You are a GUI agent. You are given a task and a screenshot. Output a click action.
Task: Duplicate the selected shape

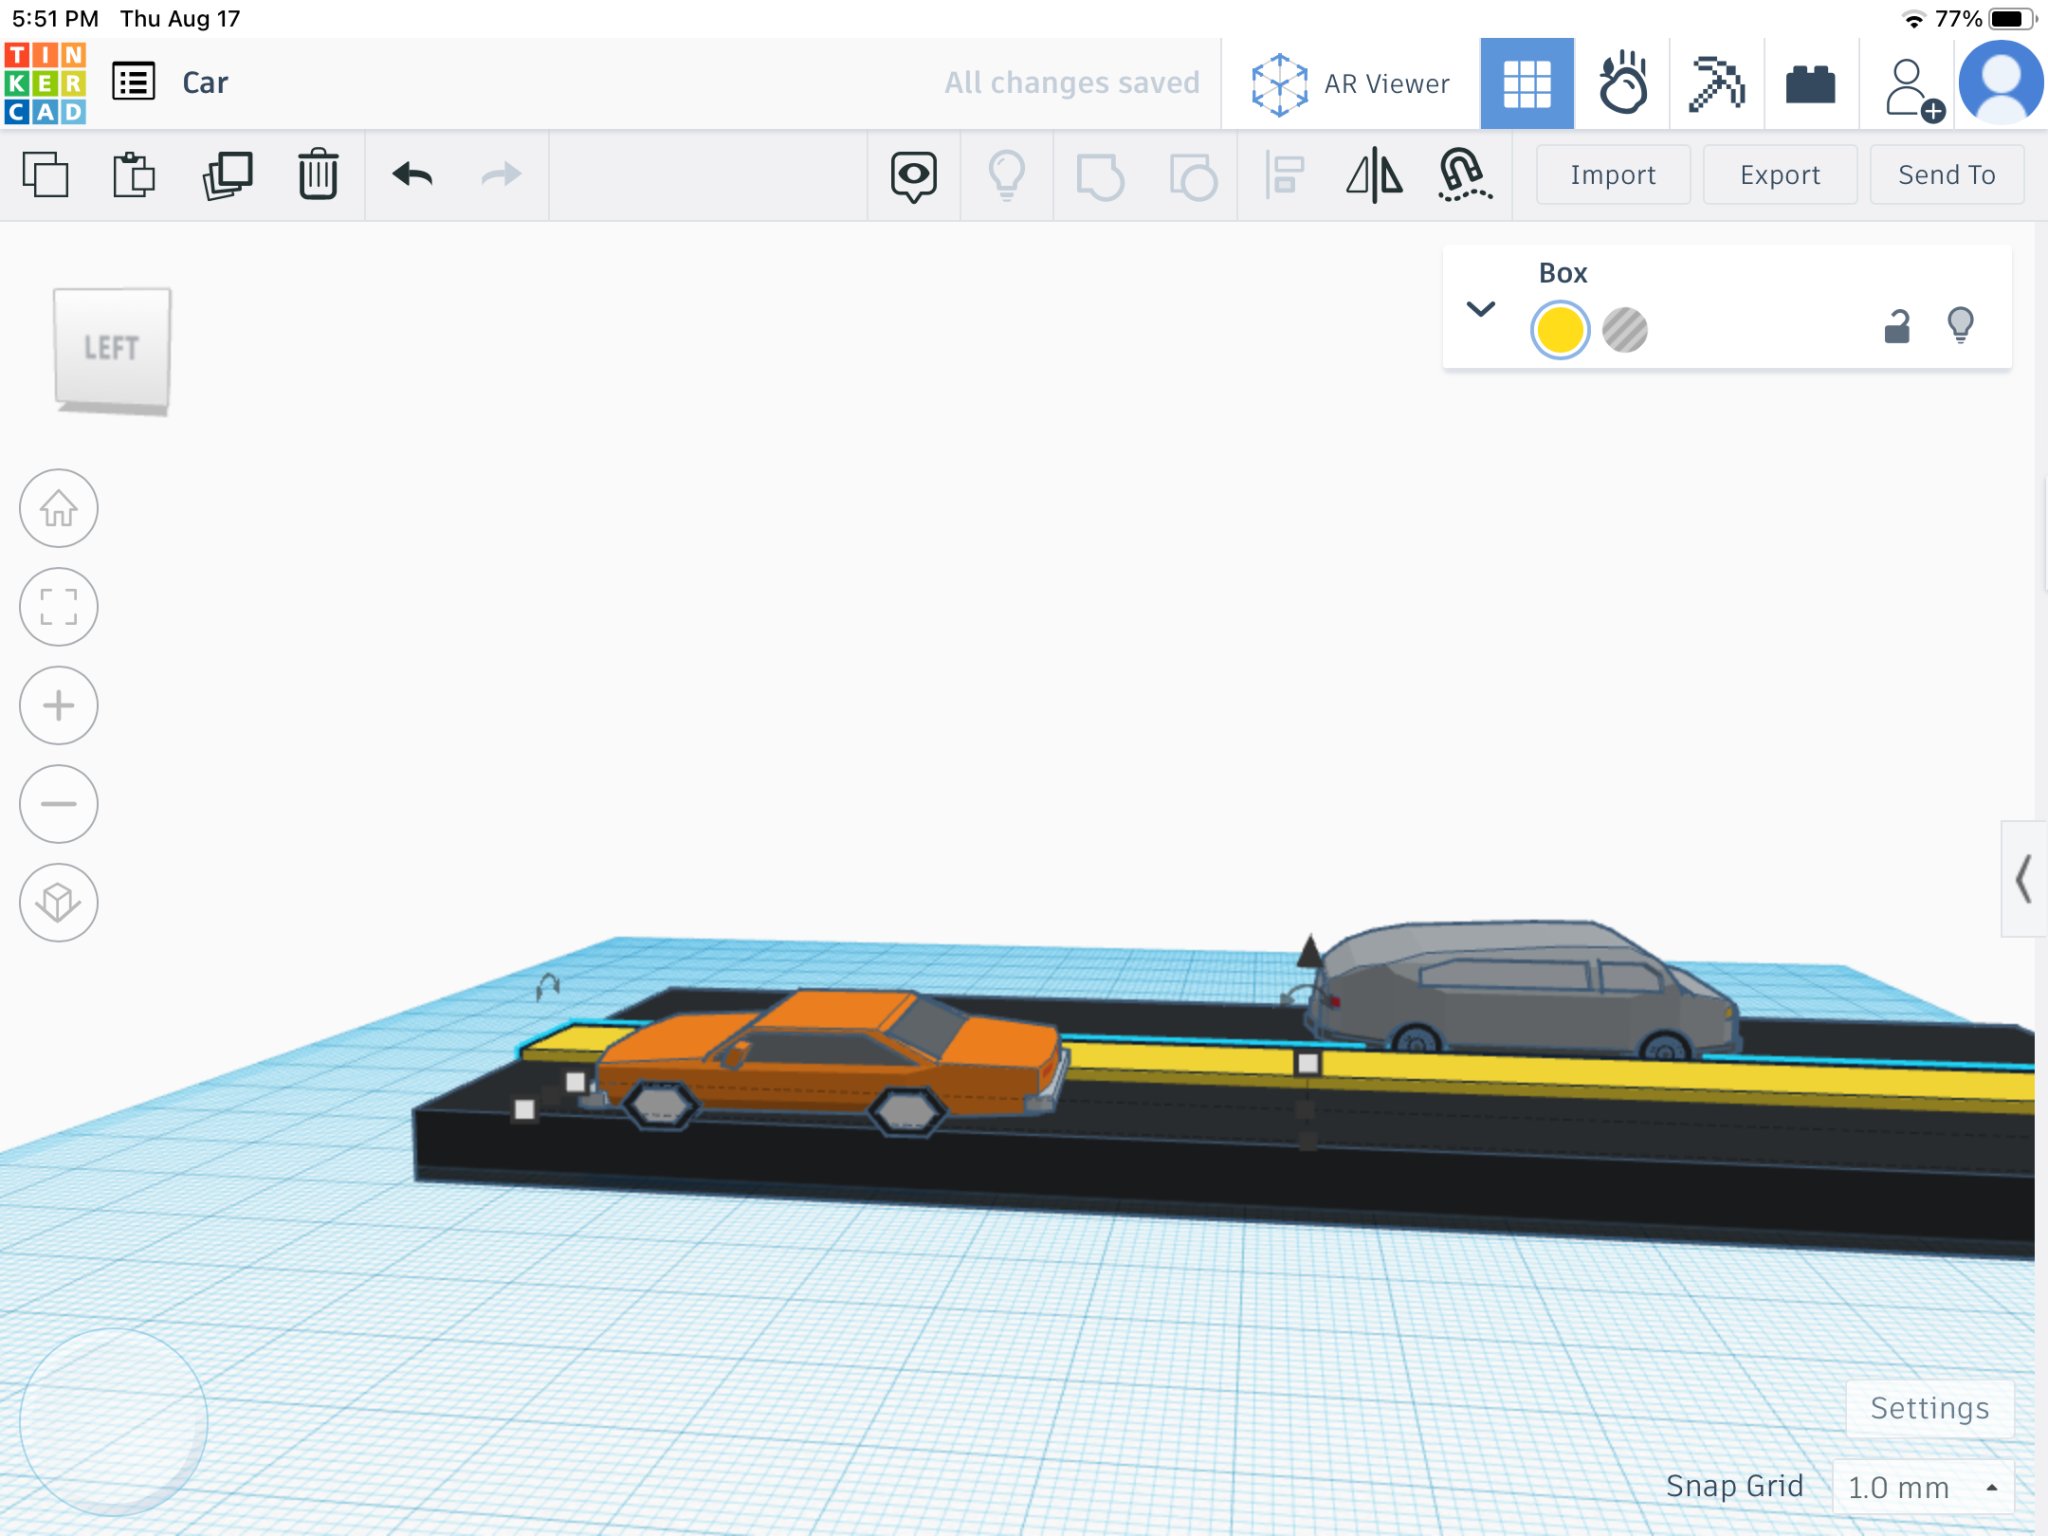pos(228,174)
